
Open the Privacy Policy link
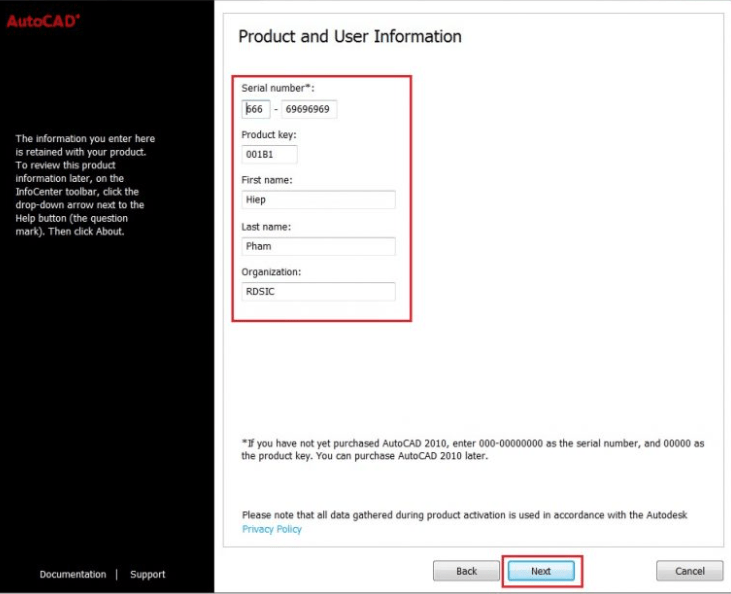[272, 529]
